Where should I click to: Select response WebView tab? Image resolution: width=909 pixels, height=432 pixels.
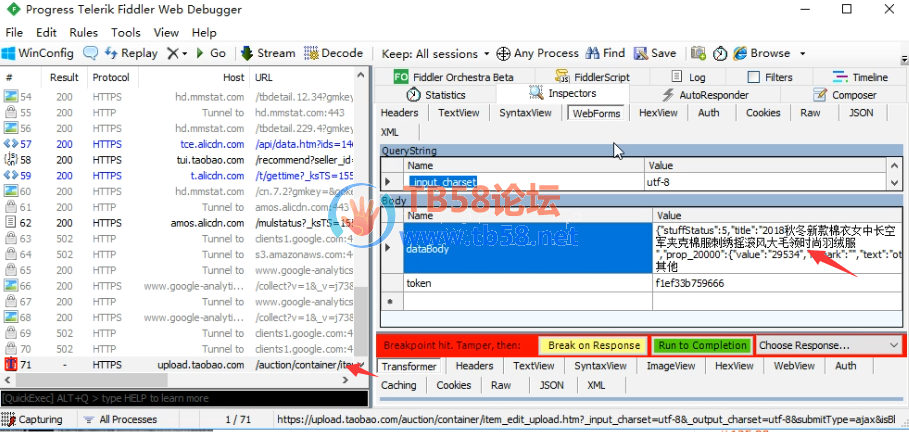794,366
